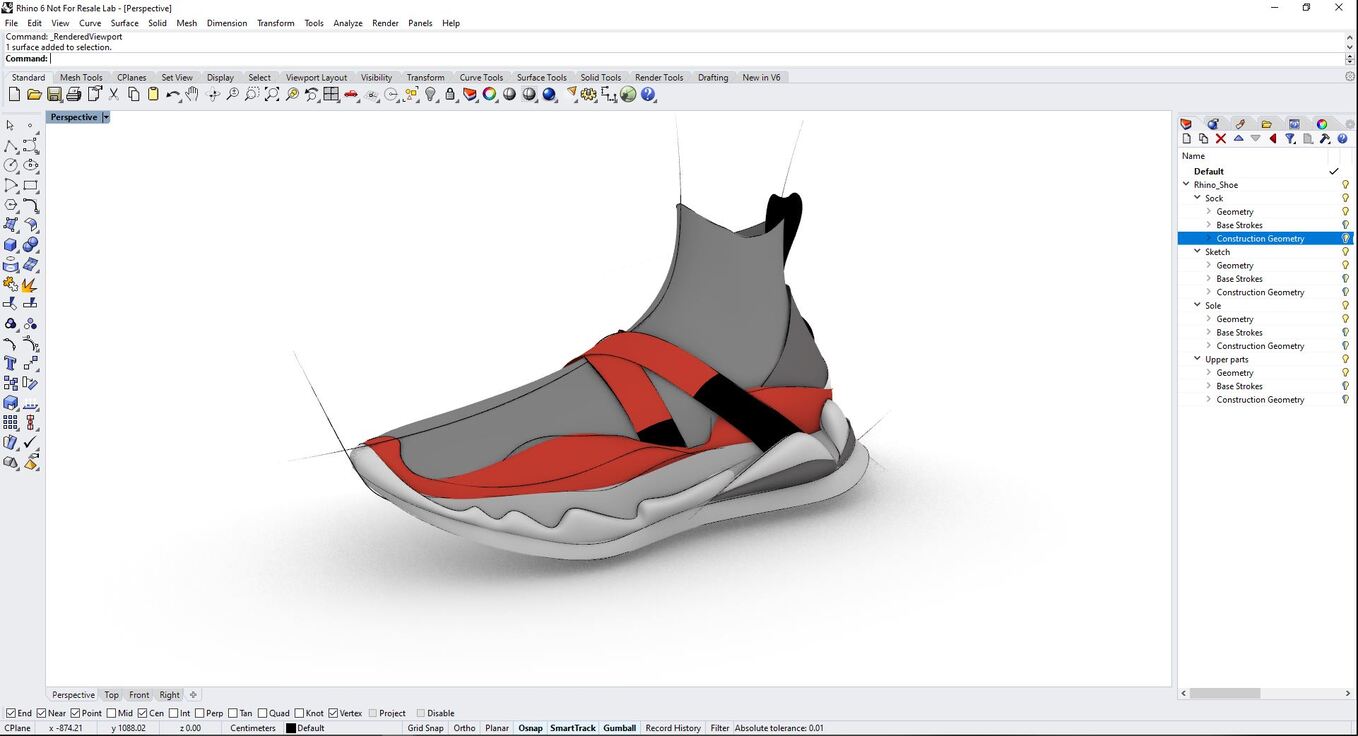1358x736 pixels.
Task: Open the Perspective viewport title dropdown arrow
Action: pyautogui.click(x=105, y=117)
